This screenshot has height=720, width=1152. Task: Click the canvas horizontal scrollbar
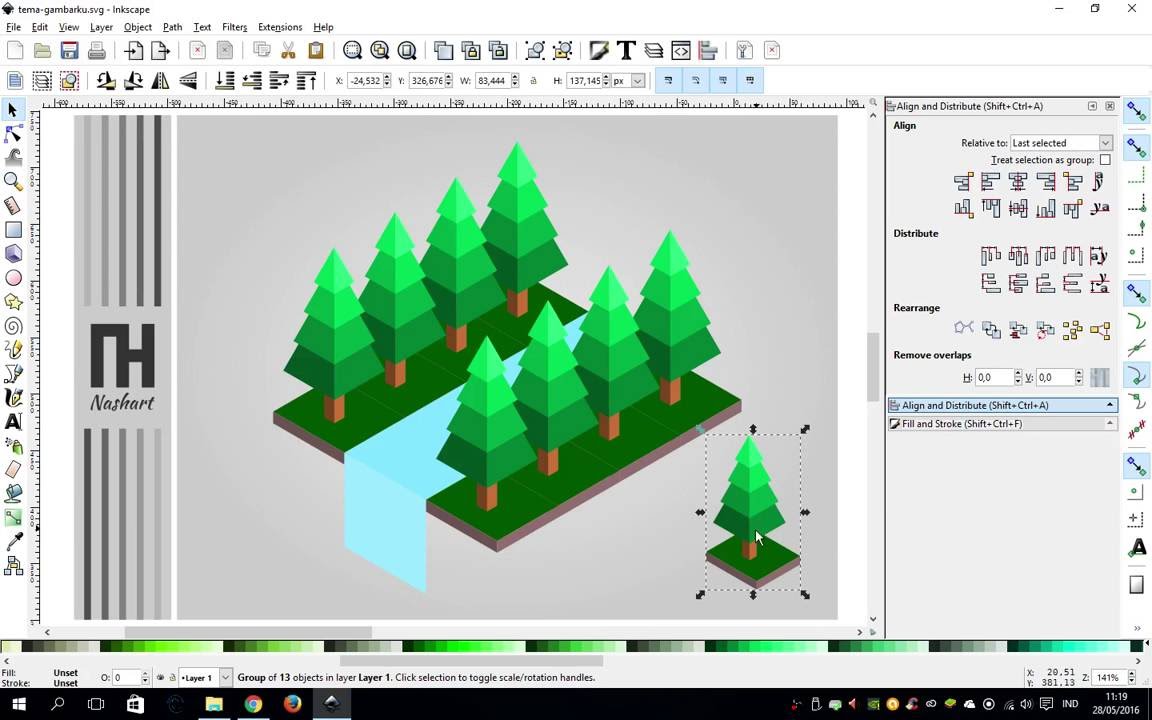(x=248, y=632)
